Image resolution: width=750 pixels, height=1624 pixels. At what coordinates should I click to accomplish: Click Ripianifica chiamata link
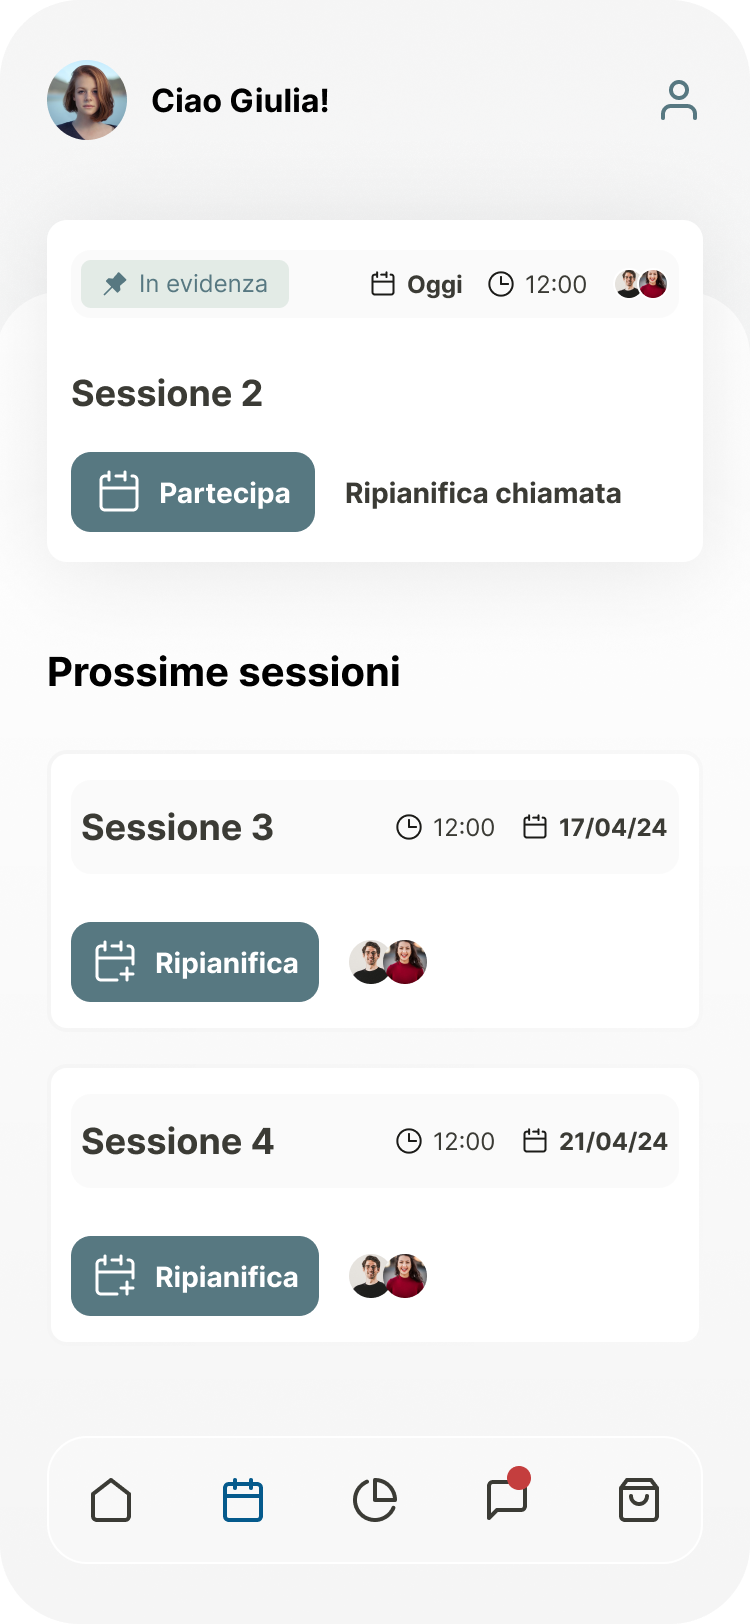(x=483, y=492)
